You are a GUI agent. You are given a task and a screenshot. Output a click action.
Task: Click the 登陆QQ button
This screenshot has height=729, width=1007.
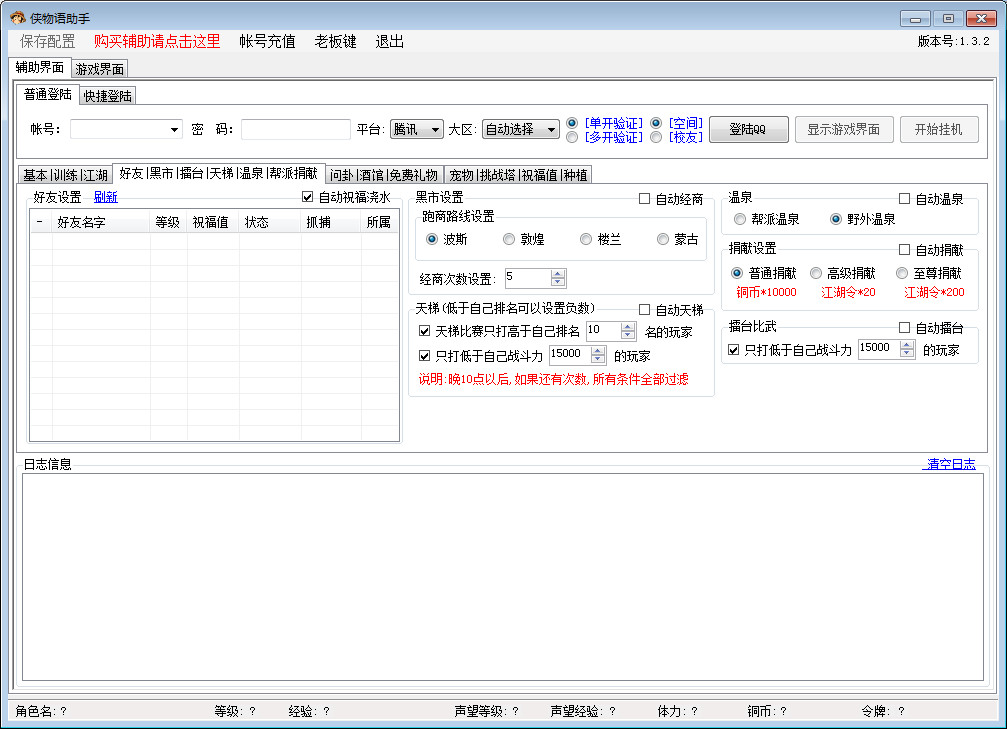748,129
